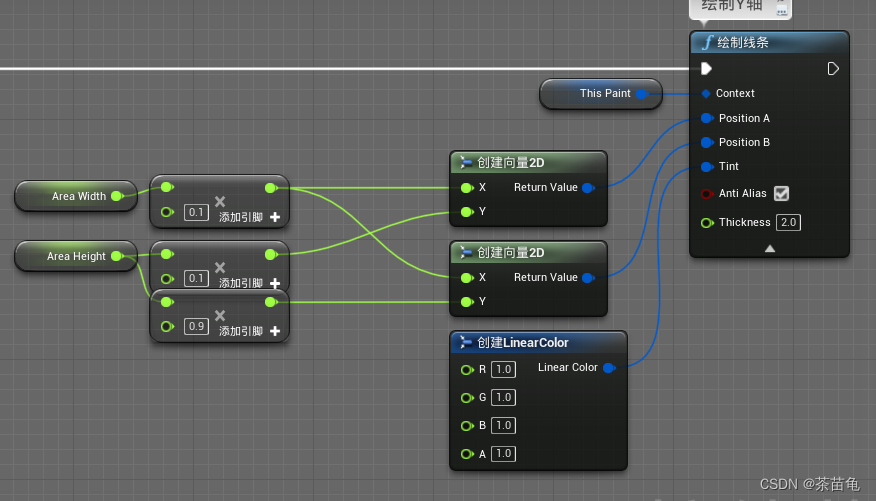
Task: Click the B input pin on 创建LinearColor
Action: [x=467, y=426]
